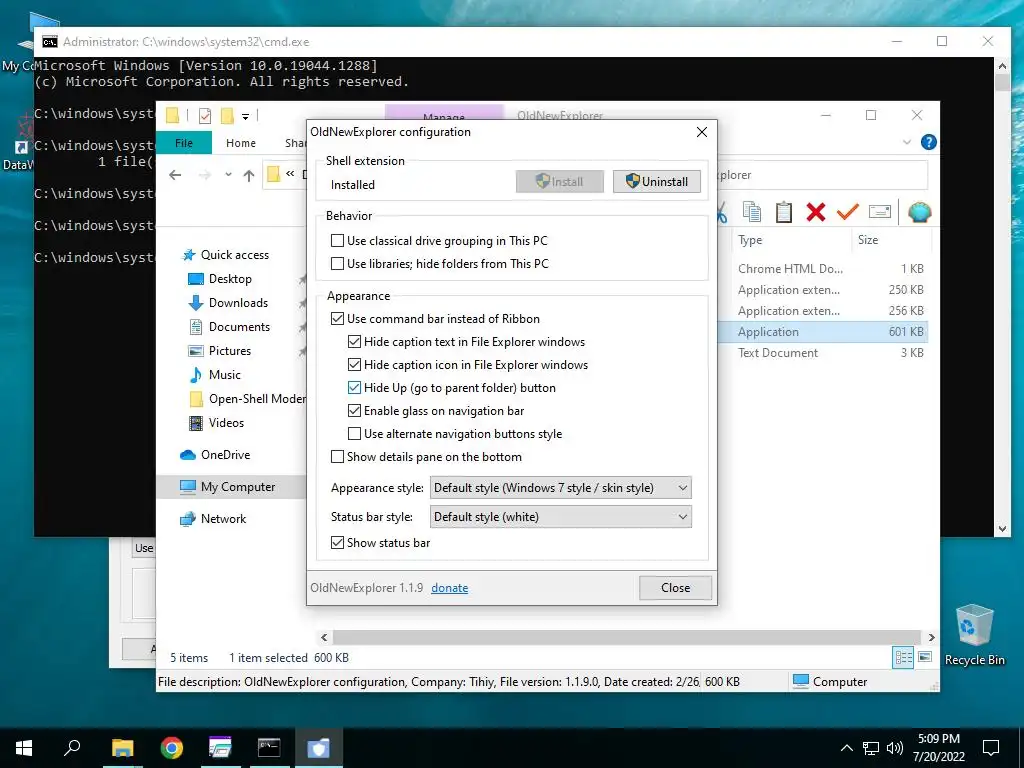
Task: Open File Explorer from taskbar
Action: coord(122,748)
